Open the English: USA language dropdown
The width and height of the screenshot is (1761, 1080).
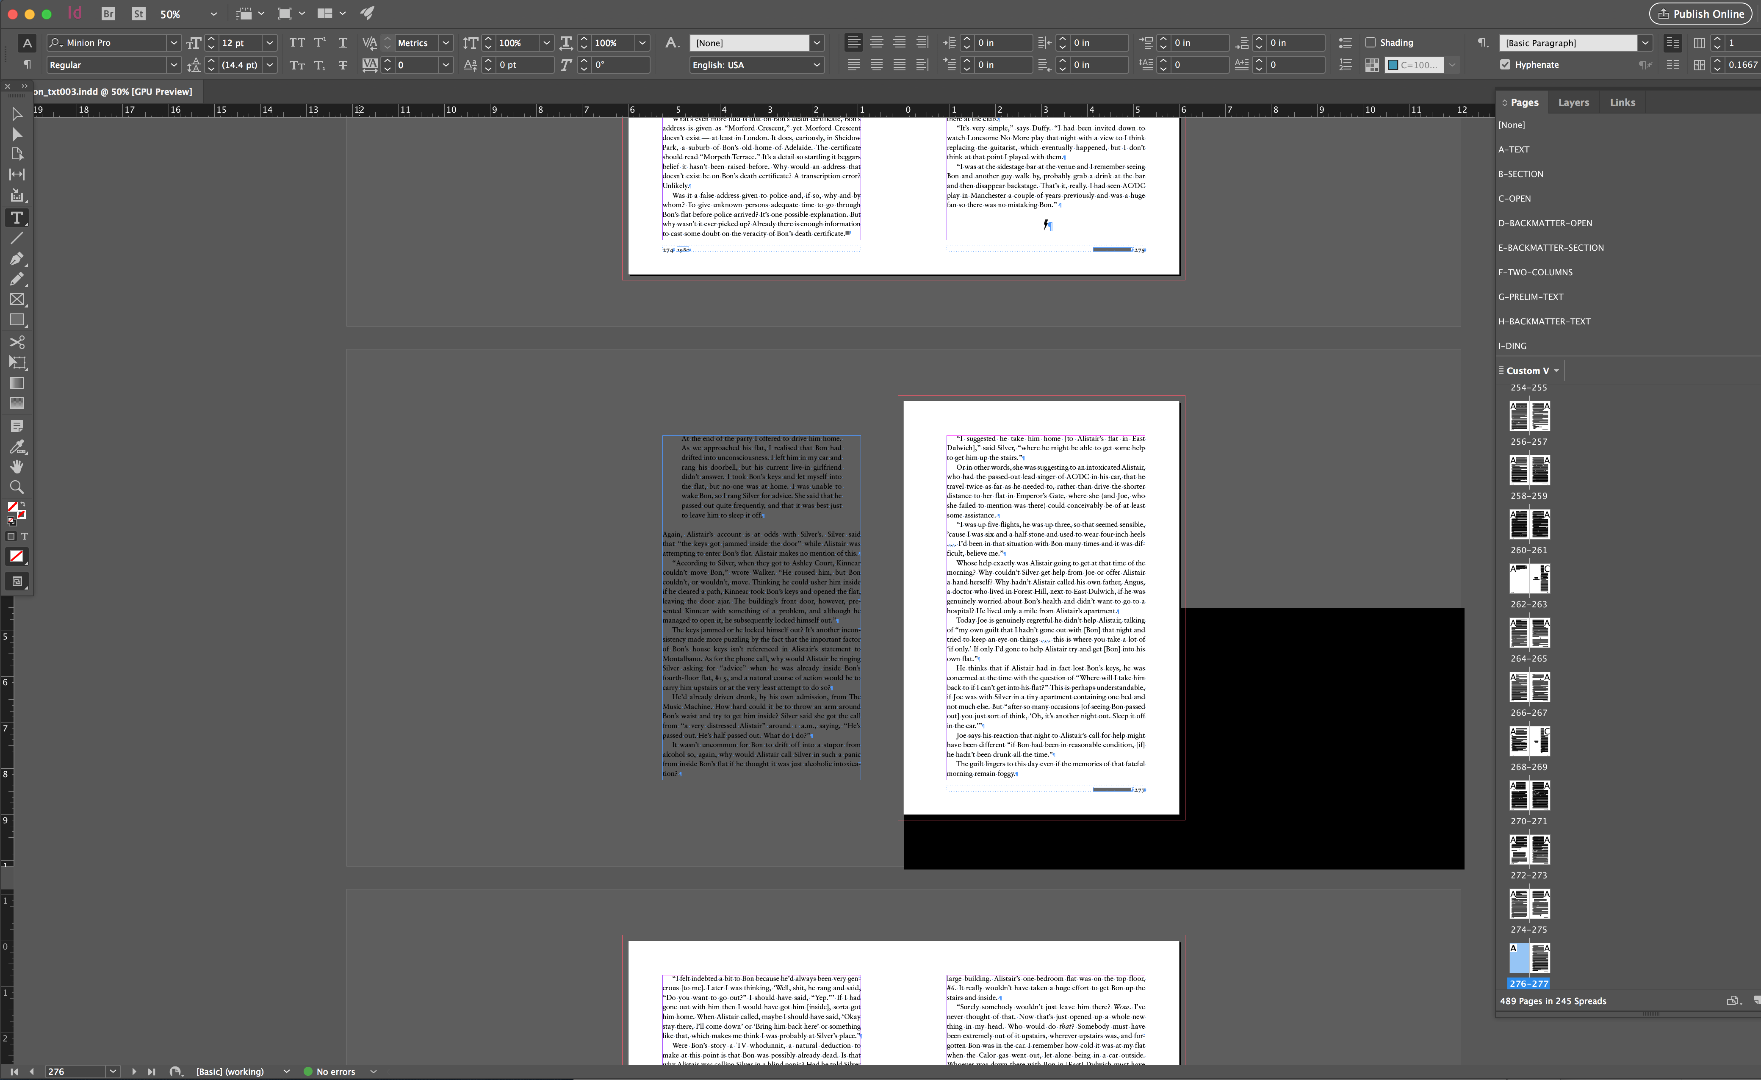click(x=816, y=65)
